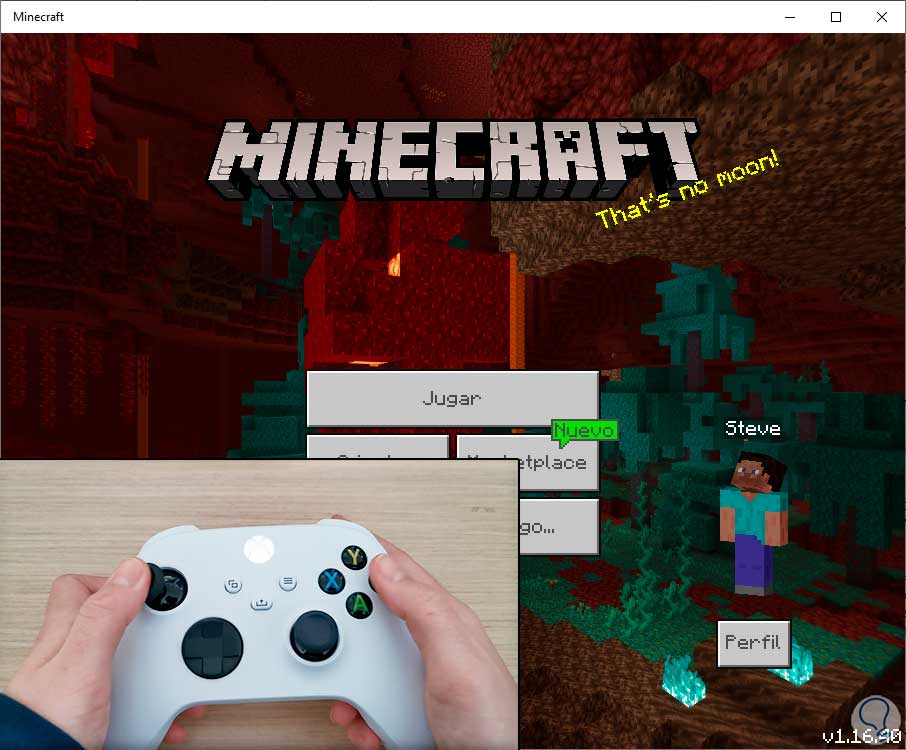Viewport: 906px width, 750px height.
Task: Click the green Nuevo tag
Action: (584, 431)
